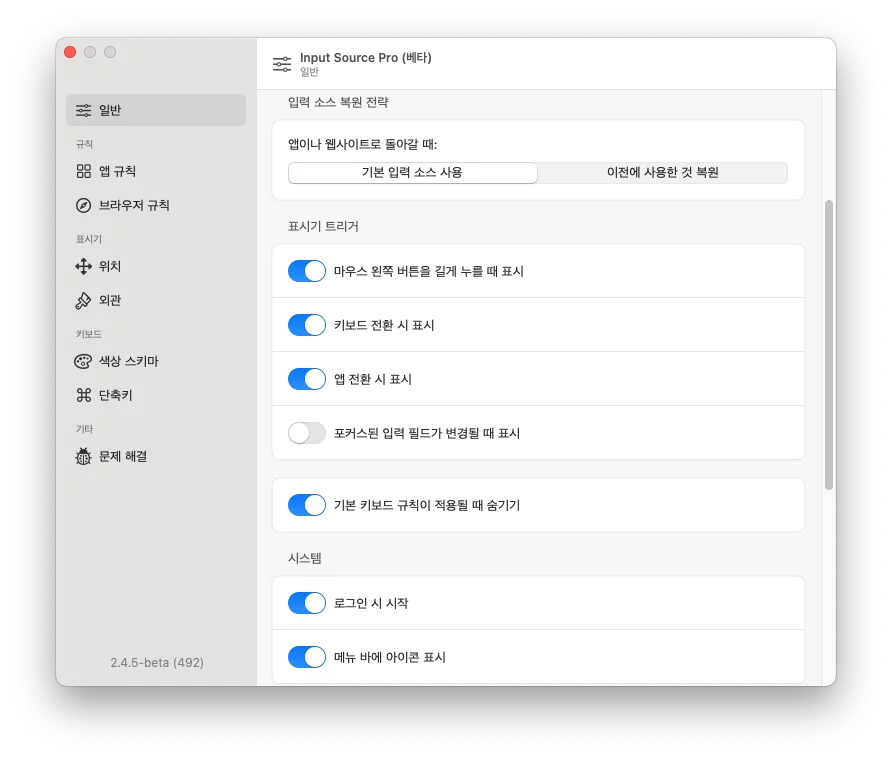Open the 일반 sidebar section
Screen dimensions: 892x760
click(x=156, y=110)
